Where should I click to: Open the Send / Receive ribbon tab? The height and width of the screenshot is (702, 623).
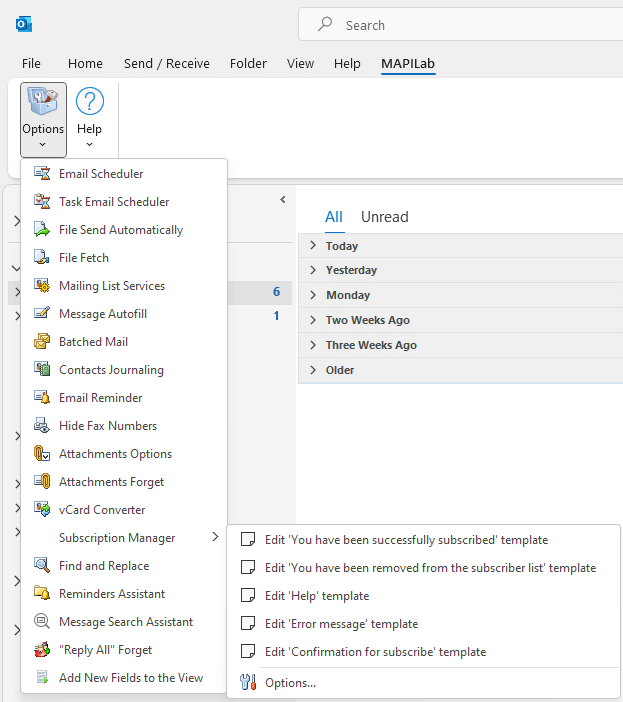click(166, 63)
